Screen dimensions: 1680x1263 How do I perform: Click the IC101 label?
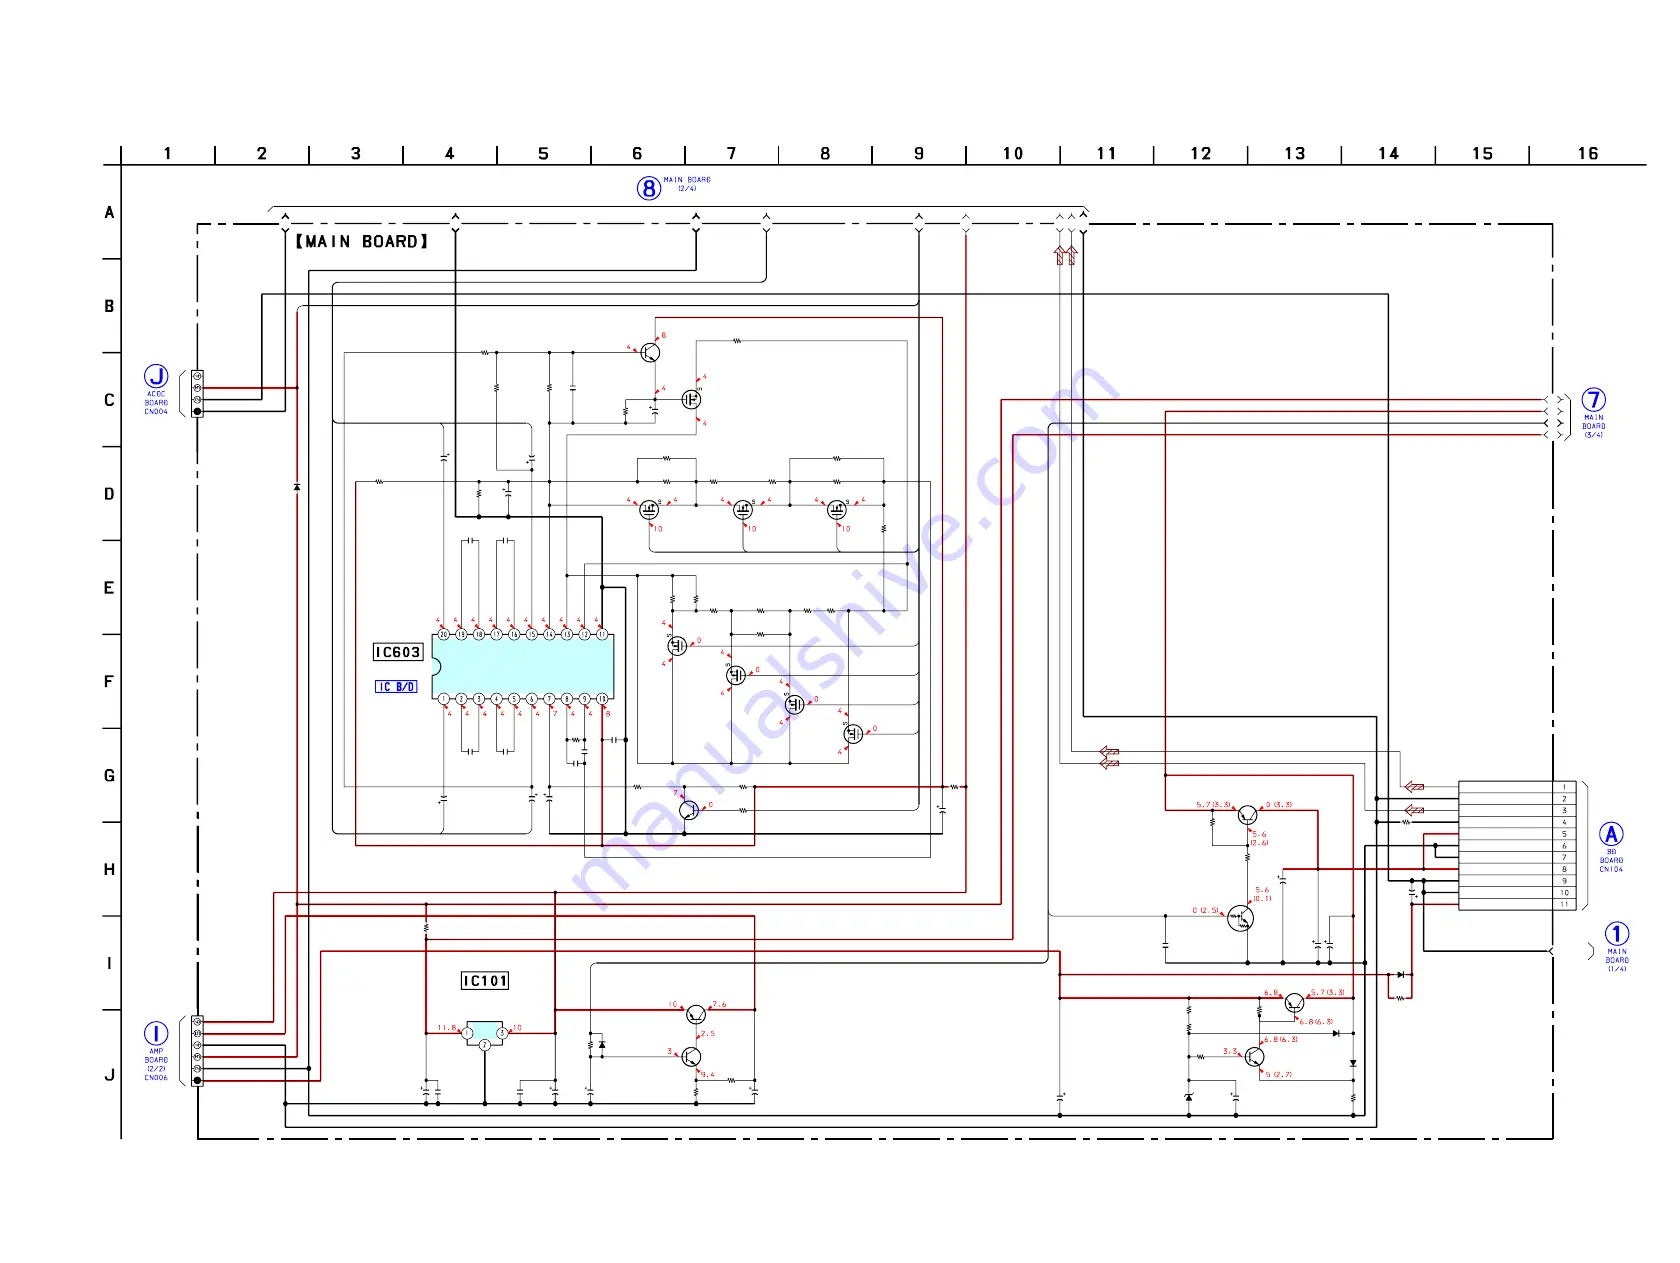(x=485, y=981)
